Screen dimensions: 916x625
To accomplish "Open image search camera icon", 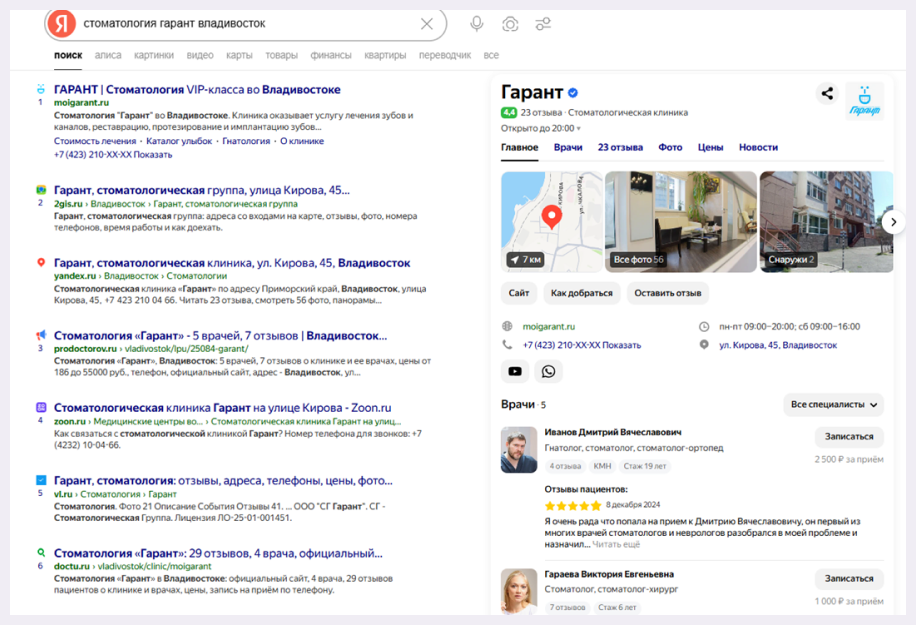I will coord(510,24).
